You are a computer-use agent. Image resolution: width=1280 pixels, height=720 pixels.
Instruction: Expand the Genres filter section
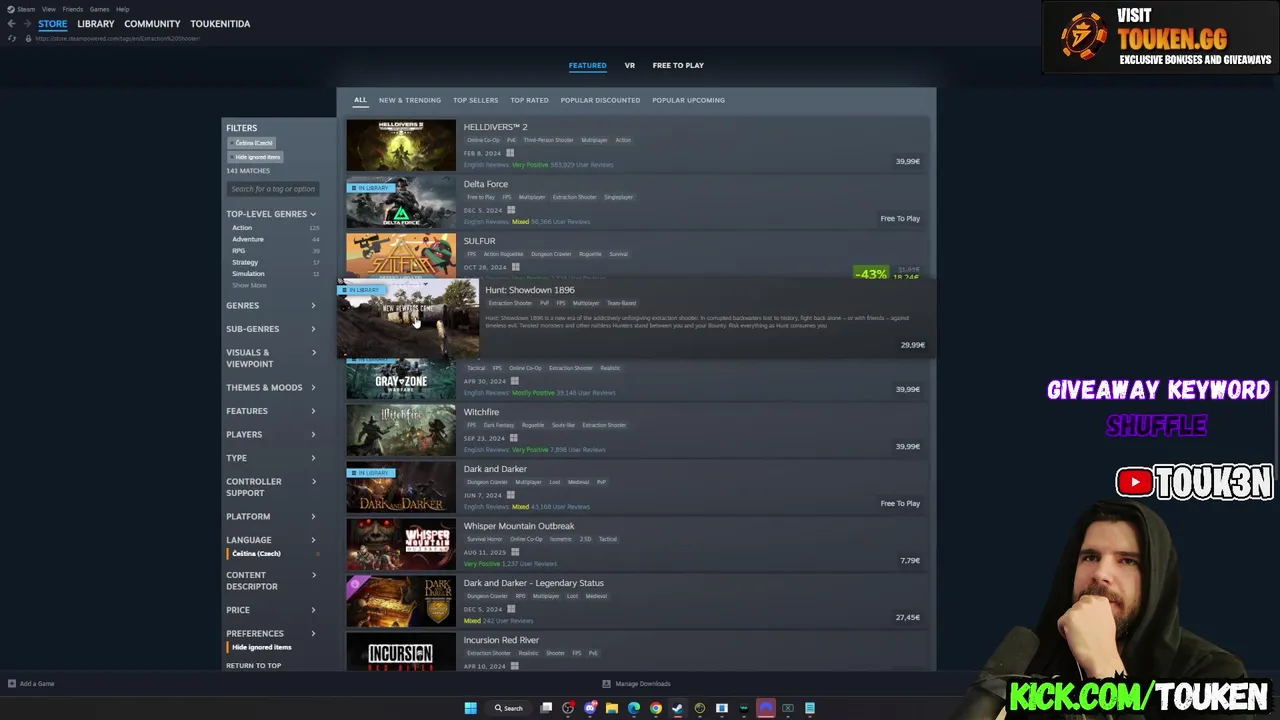click(271, 305)
